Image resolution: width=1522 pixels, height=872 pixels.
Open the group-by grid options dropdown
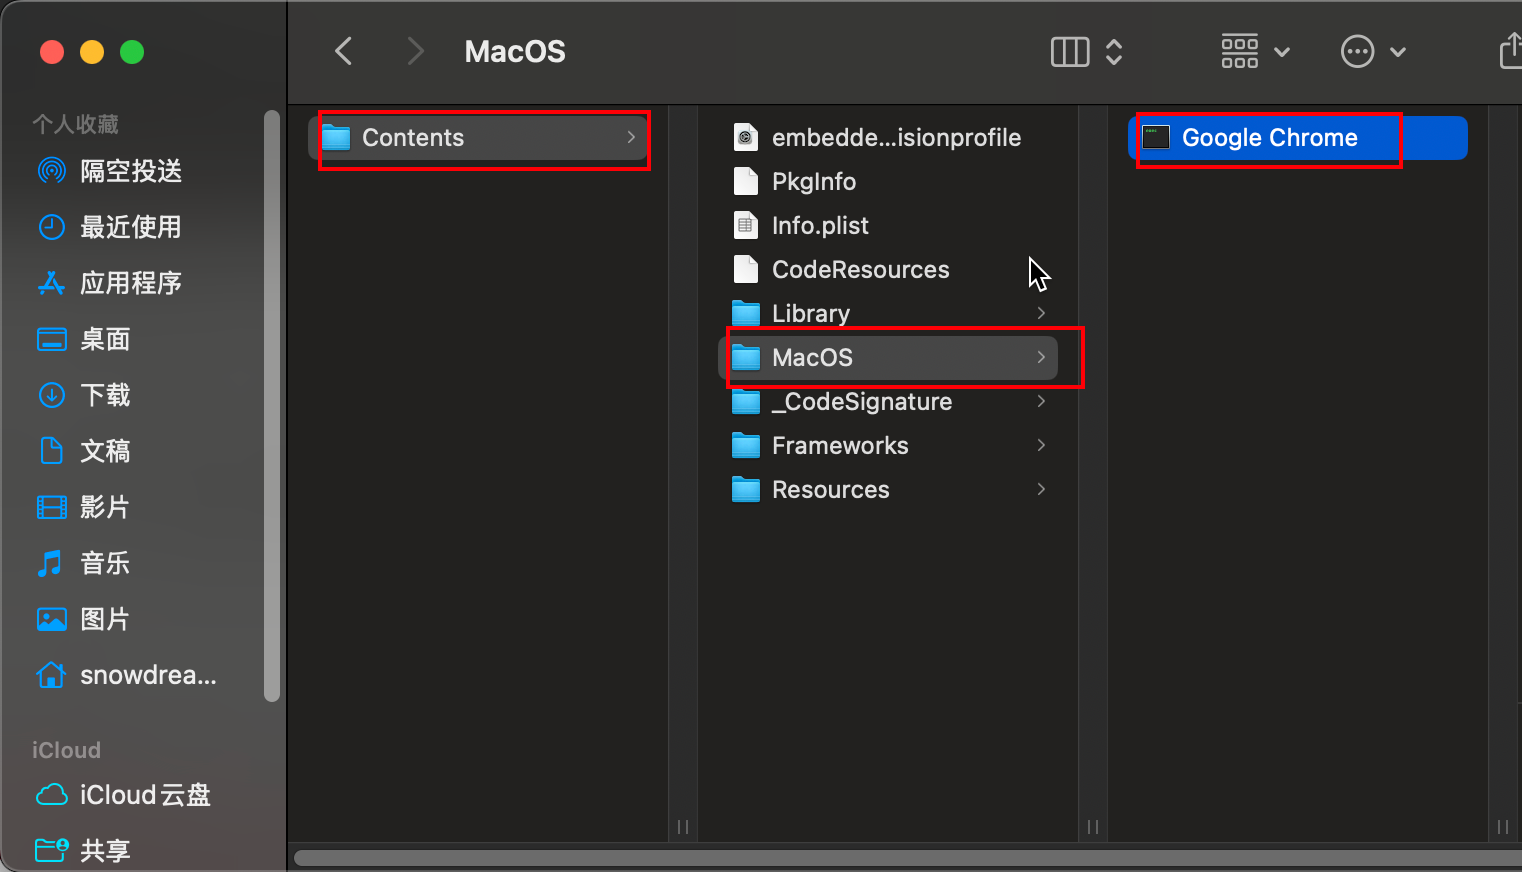tap(1254, 52)
